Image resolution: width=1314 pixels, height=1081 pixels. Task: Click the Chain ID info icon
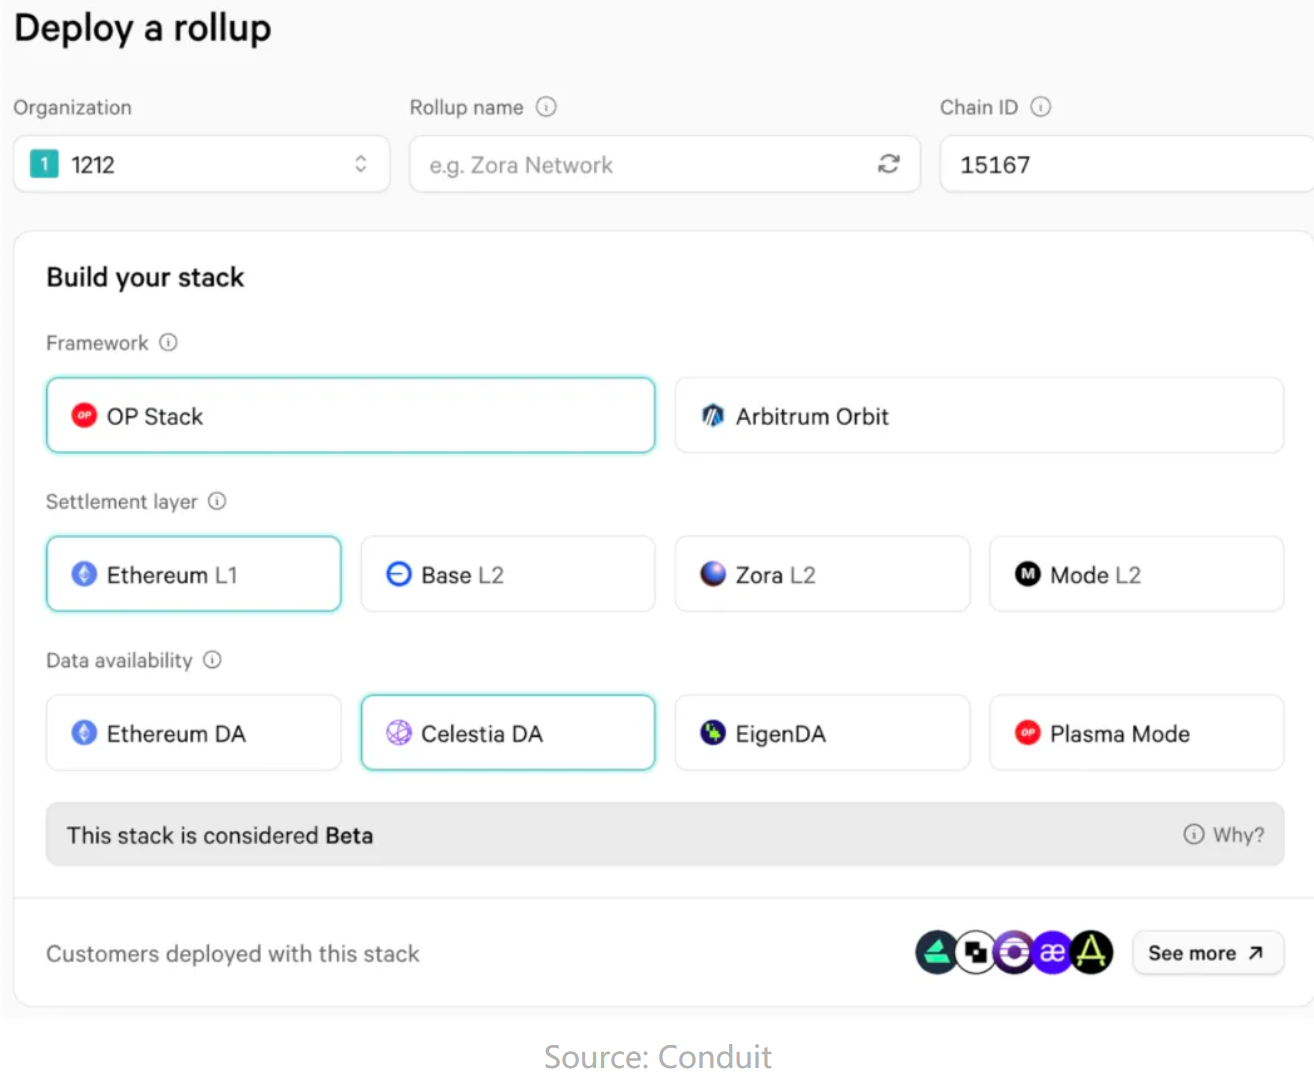pyautogui.click(x=1041, y=107)
